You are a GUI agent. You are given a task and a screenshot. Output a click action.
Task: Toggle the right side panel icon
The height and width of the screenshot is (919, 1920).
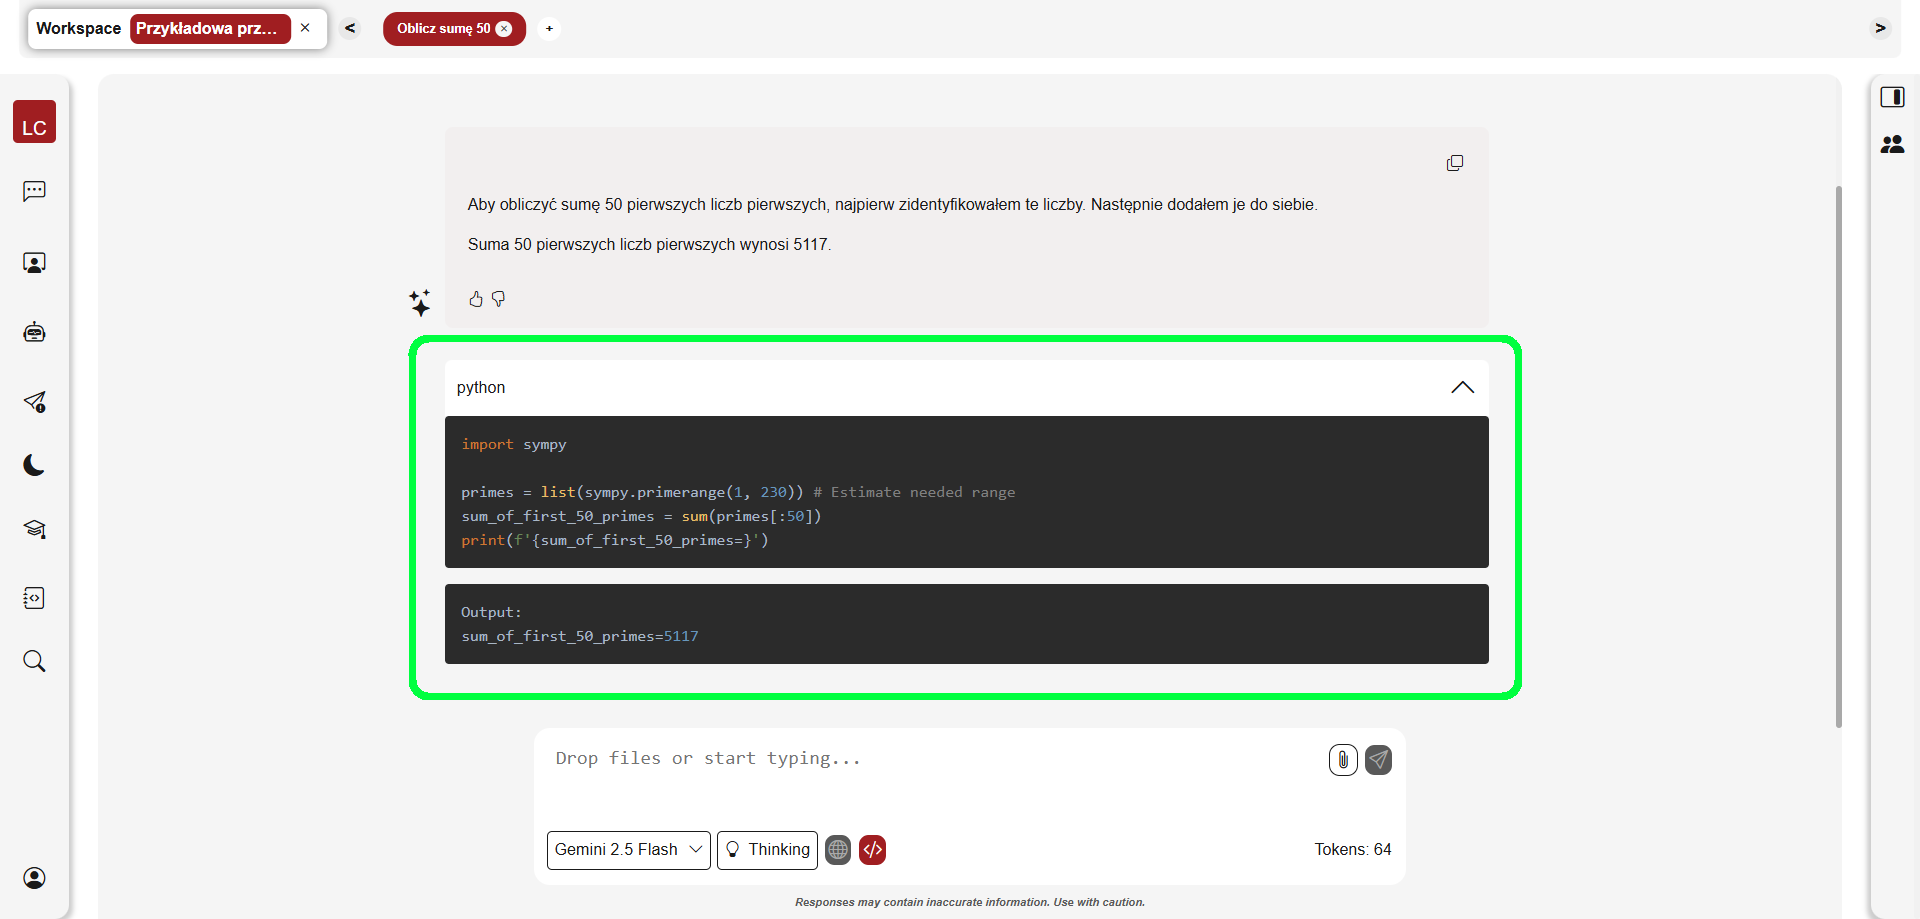point(1892,97)
